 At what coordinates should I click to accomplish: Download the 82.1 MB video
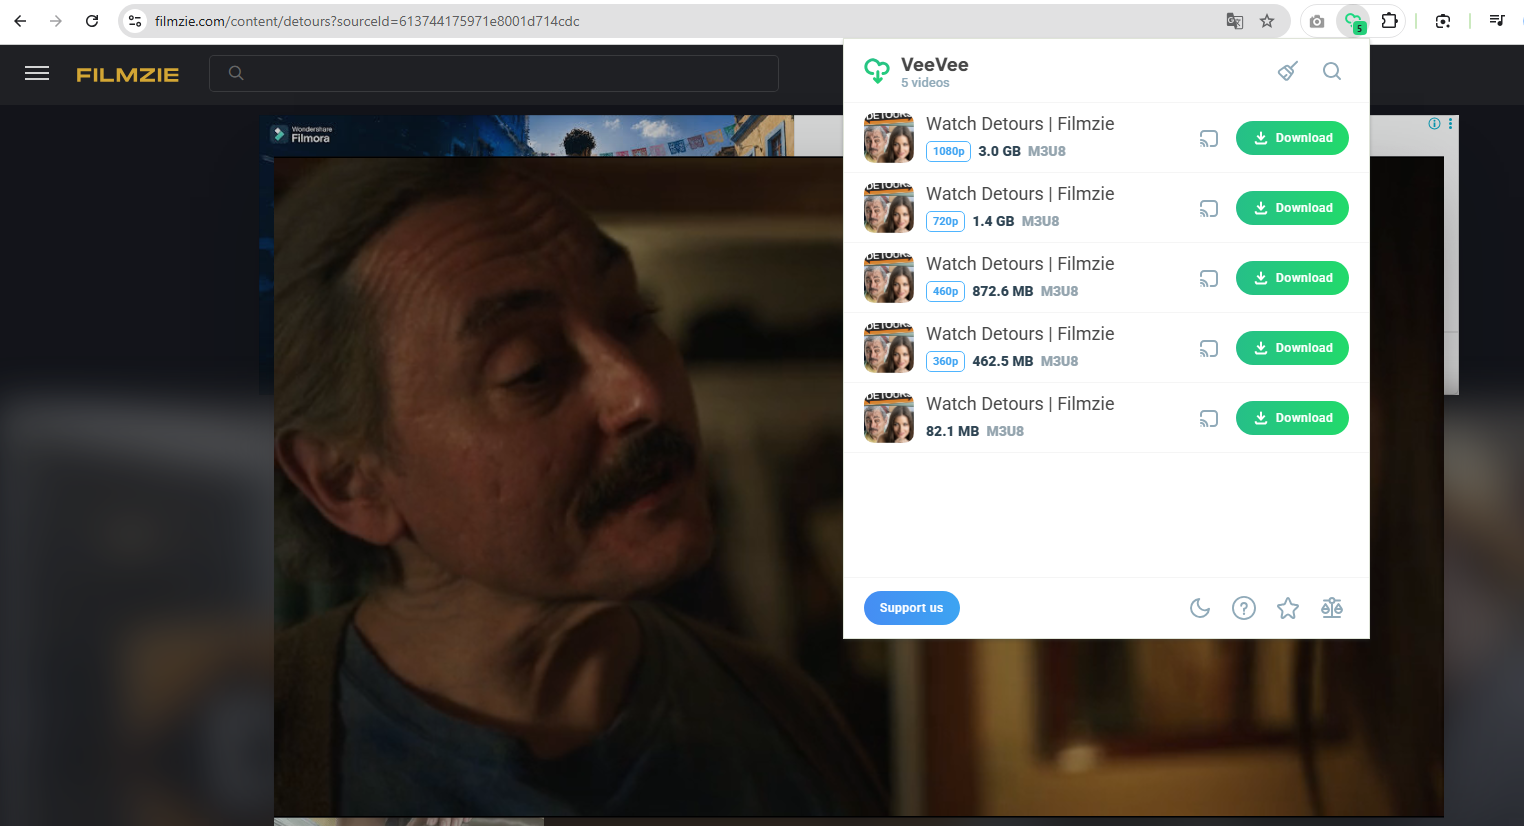coord(1292,418)
